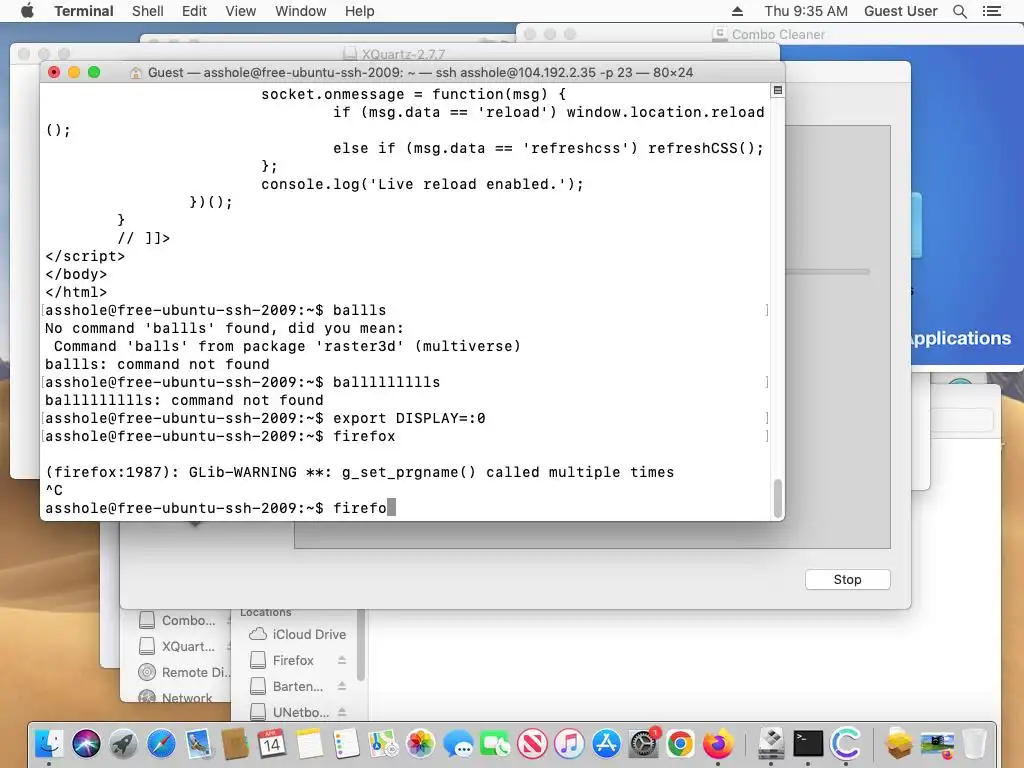The width and height of the screenshot is (1024, 768).
Task: Open the disk installer icon beside Terminal in Dock
Action: (x=771, y=743)
